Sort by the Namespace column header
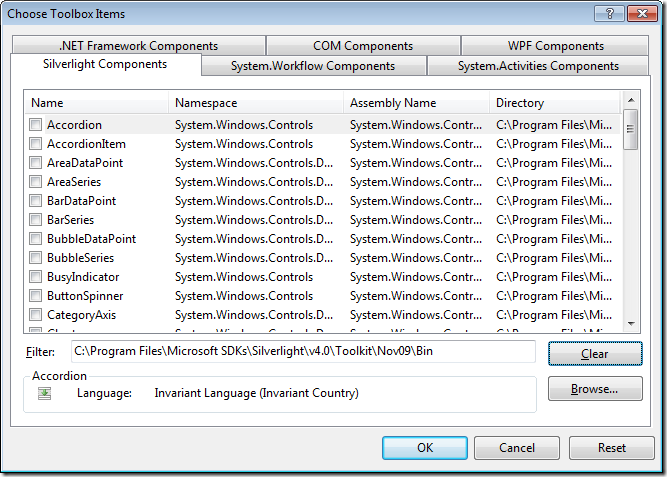 [x=256, y=103]
